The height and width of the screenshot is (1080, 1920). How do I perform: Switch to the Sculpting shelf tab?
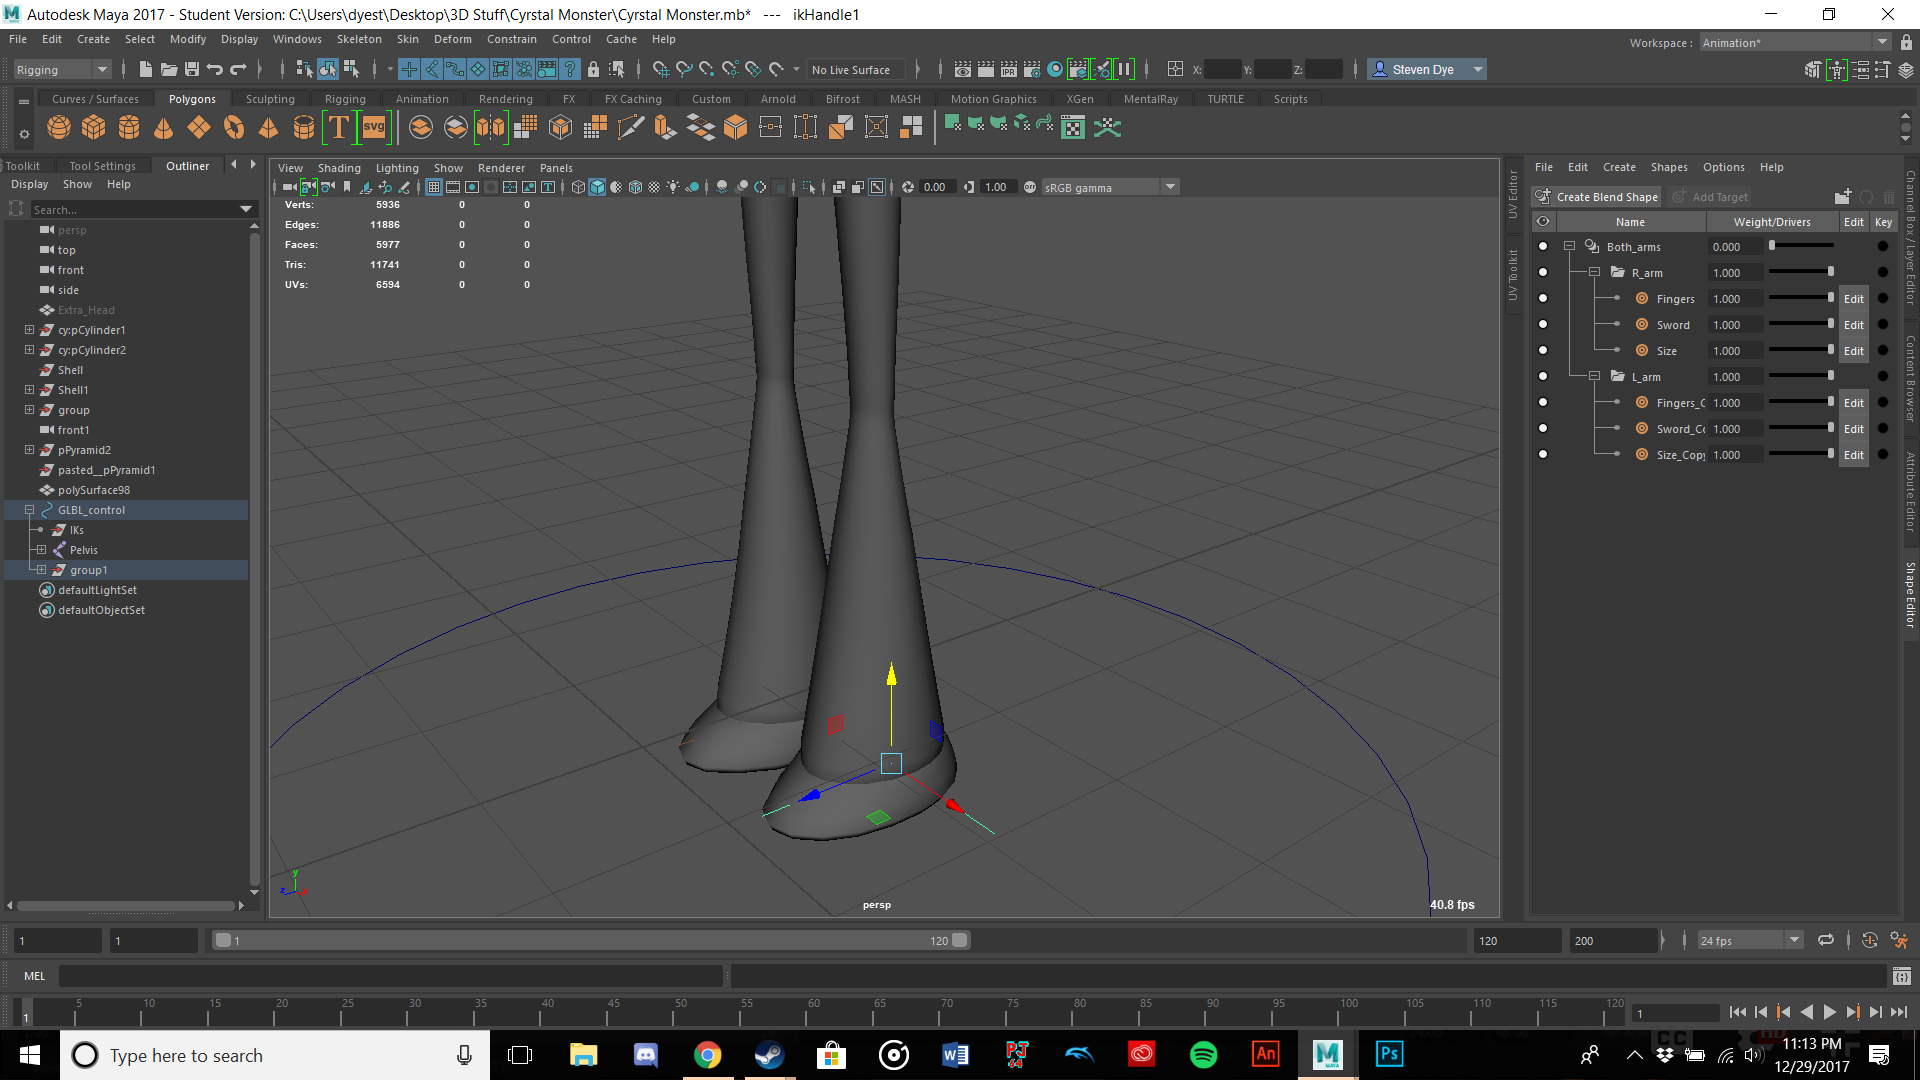270,98
